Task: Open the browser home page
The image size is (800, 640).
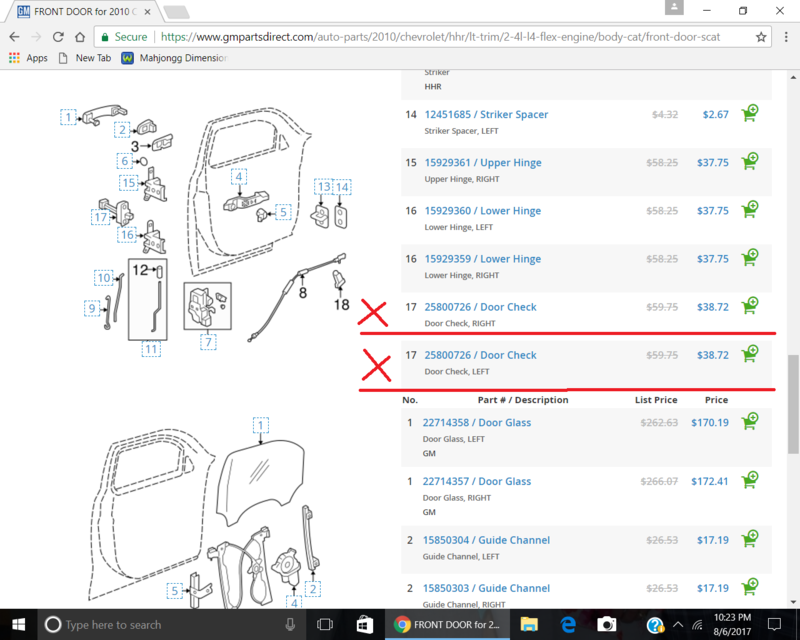Action: [x=80, y=37]
